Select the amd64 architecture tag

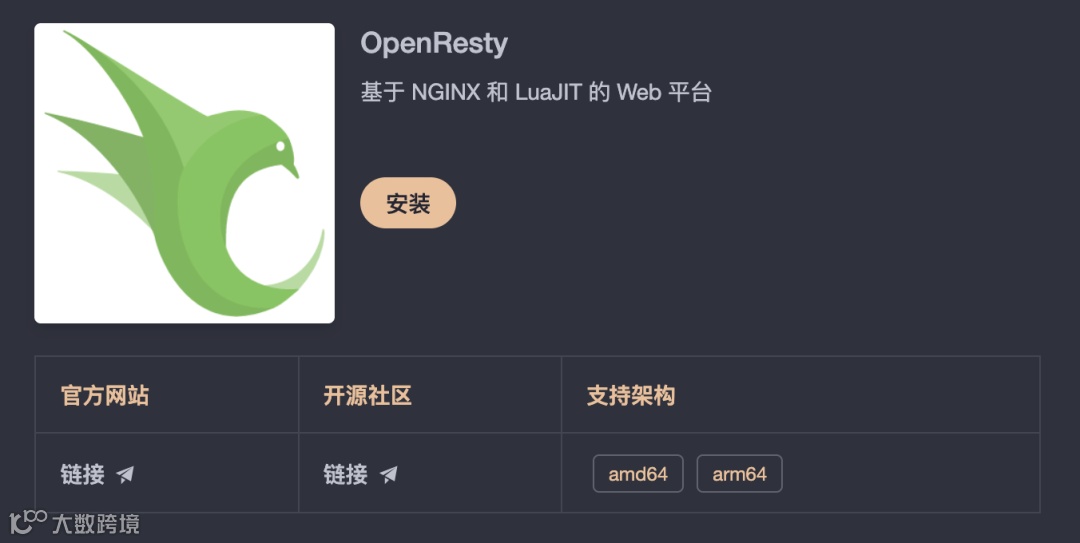click(638, 474)
